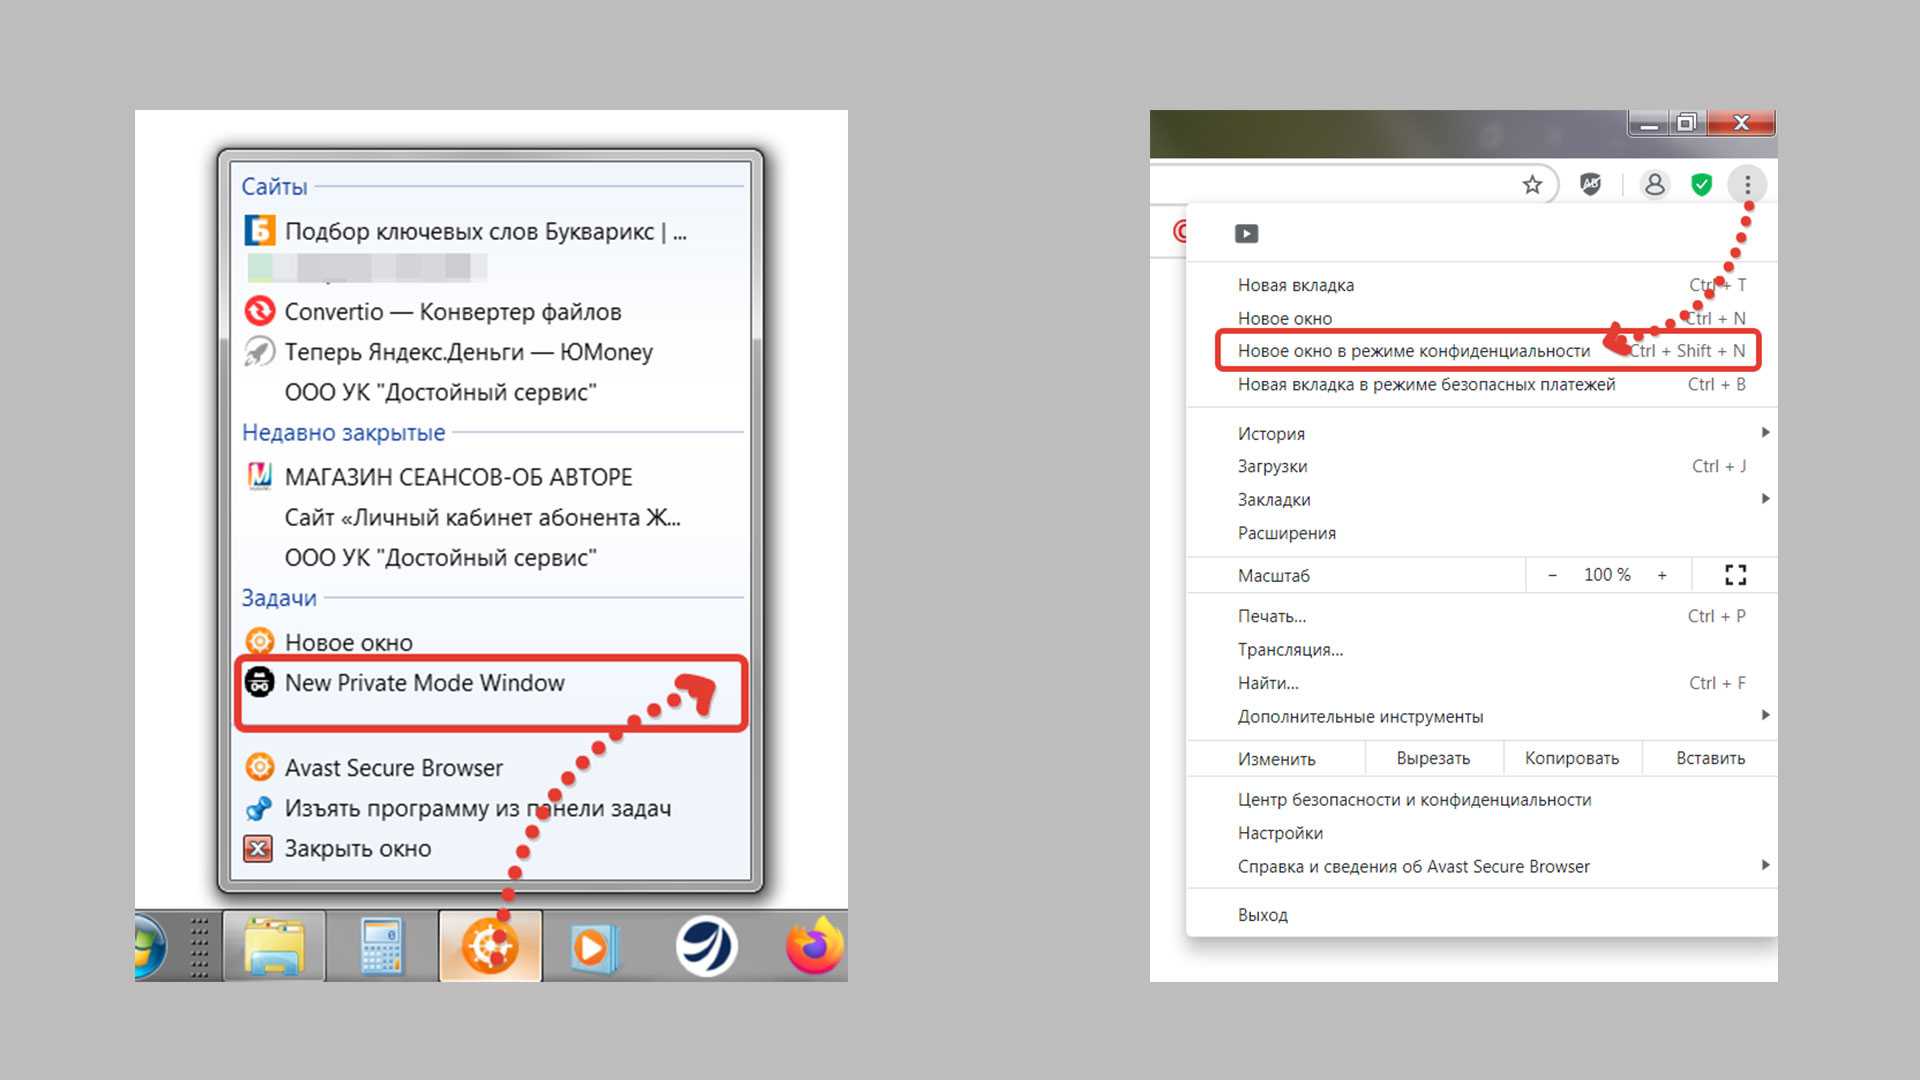Click Вырезать in the edit toolbar row
1920x1080 pixels.
pyautogui.click(x=1433, y=757)
